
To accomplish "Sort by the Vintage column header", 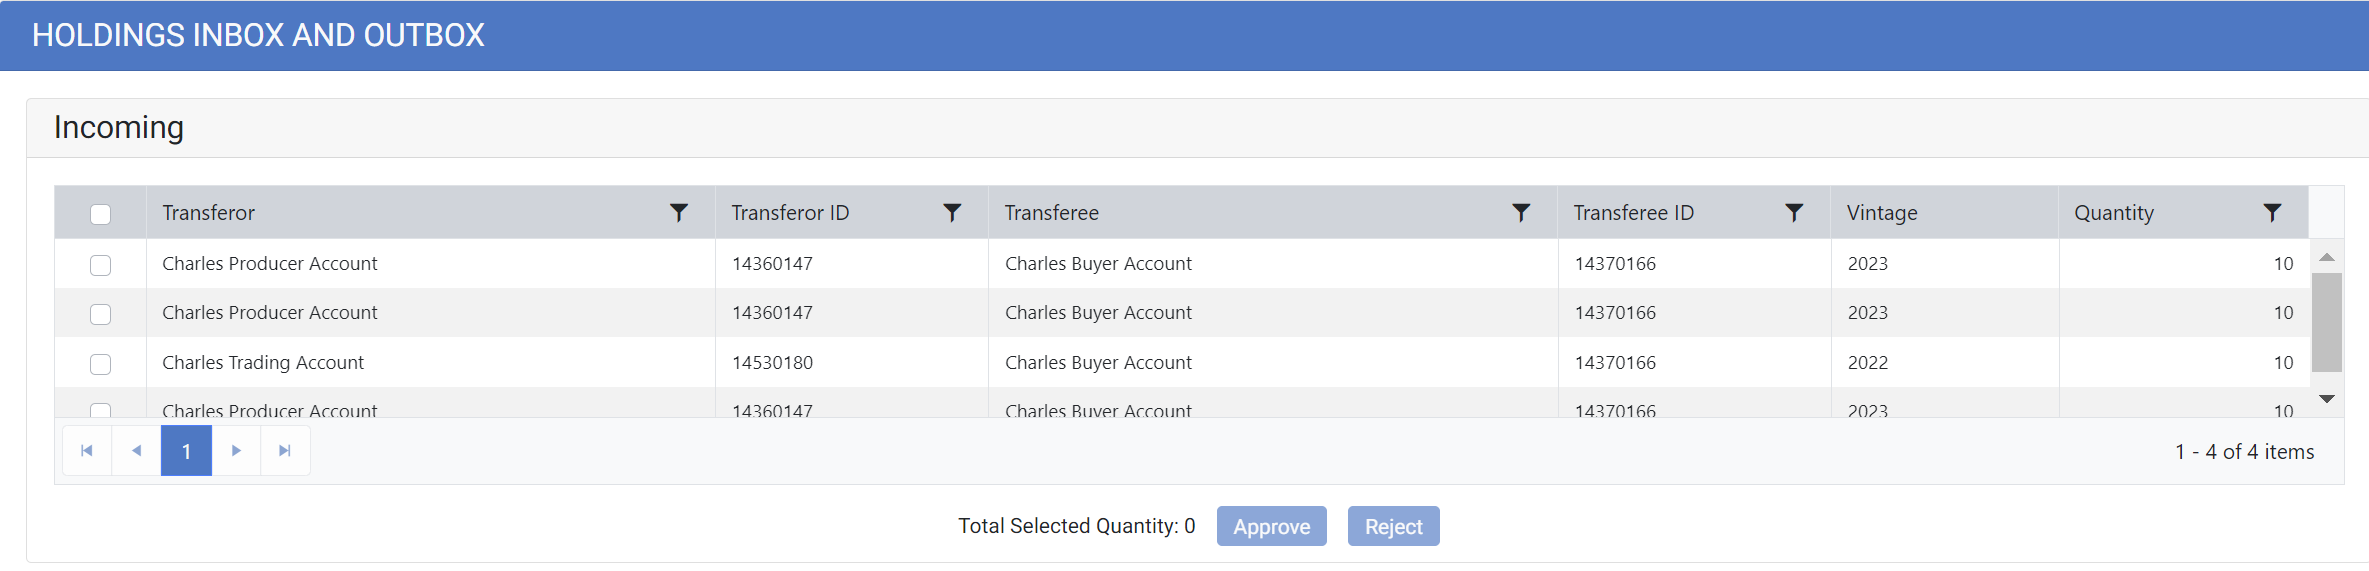I will (1882, 213).
